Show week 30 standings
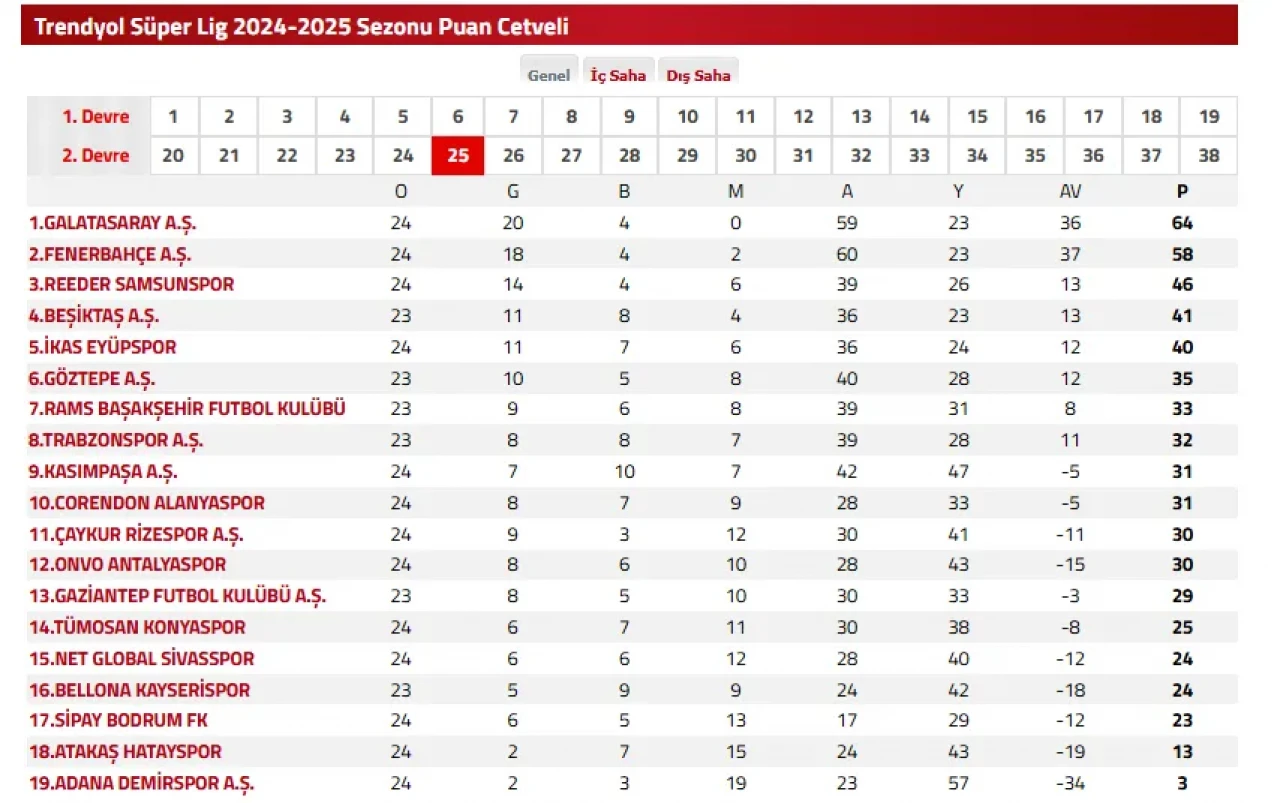The width and height of the screenshot is (1280, 803). point(745,156)
